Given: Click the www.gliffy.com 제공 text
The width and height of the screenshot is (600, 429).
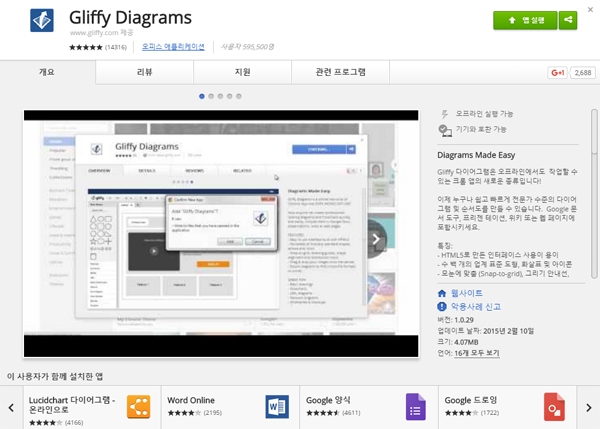Looking at the screenshot, I should [102, 33].
